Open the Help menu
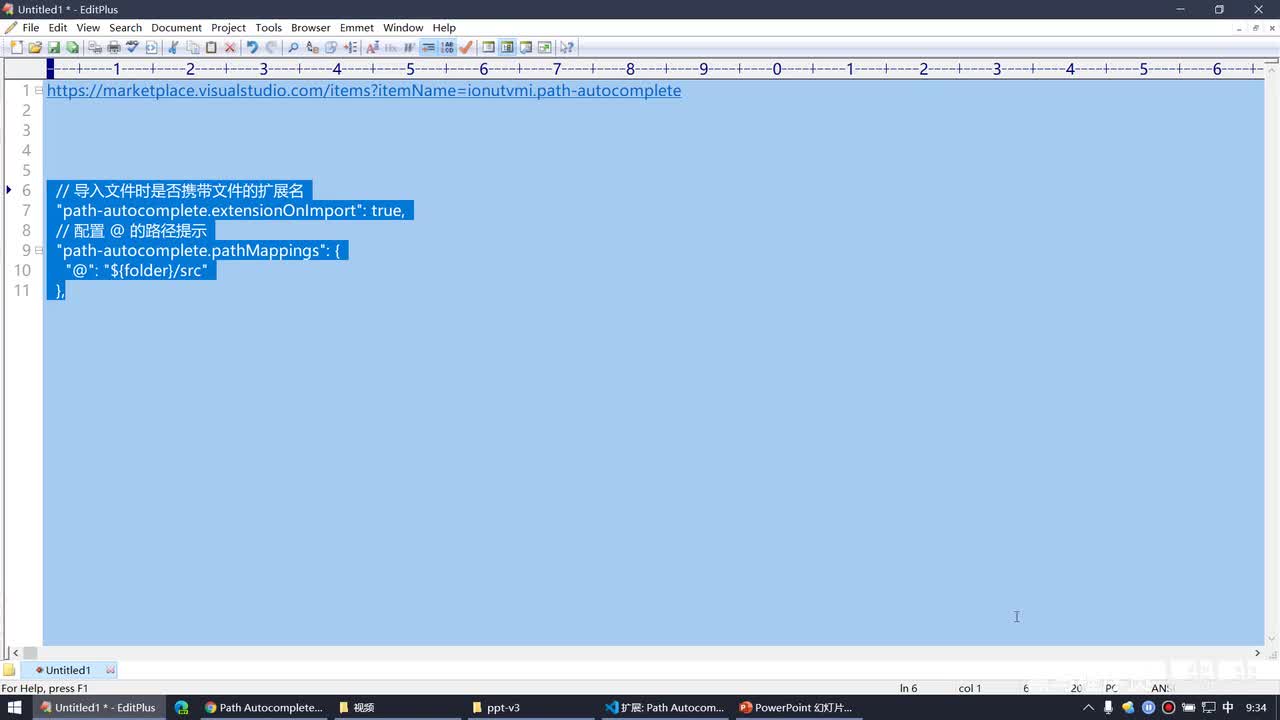Image resolution: width=1280 pixels, height=720 pixels. [444, 28]
